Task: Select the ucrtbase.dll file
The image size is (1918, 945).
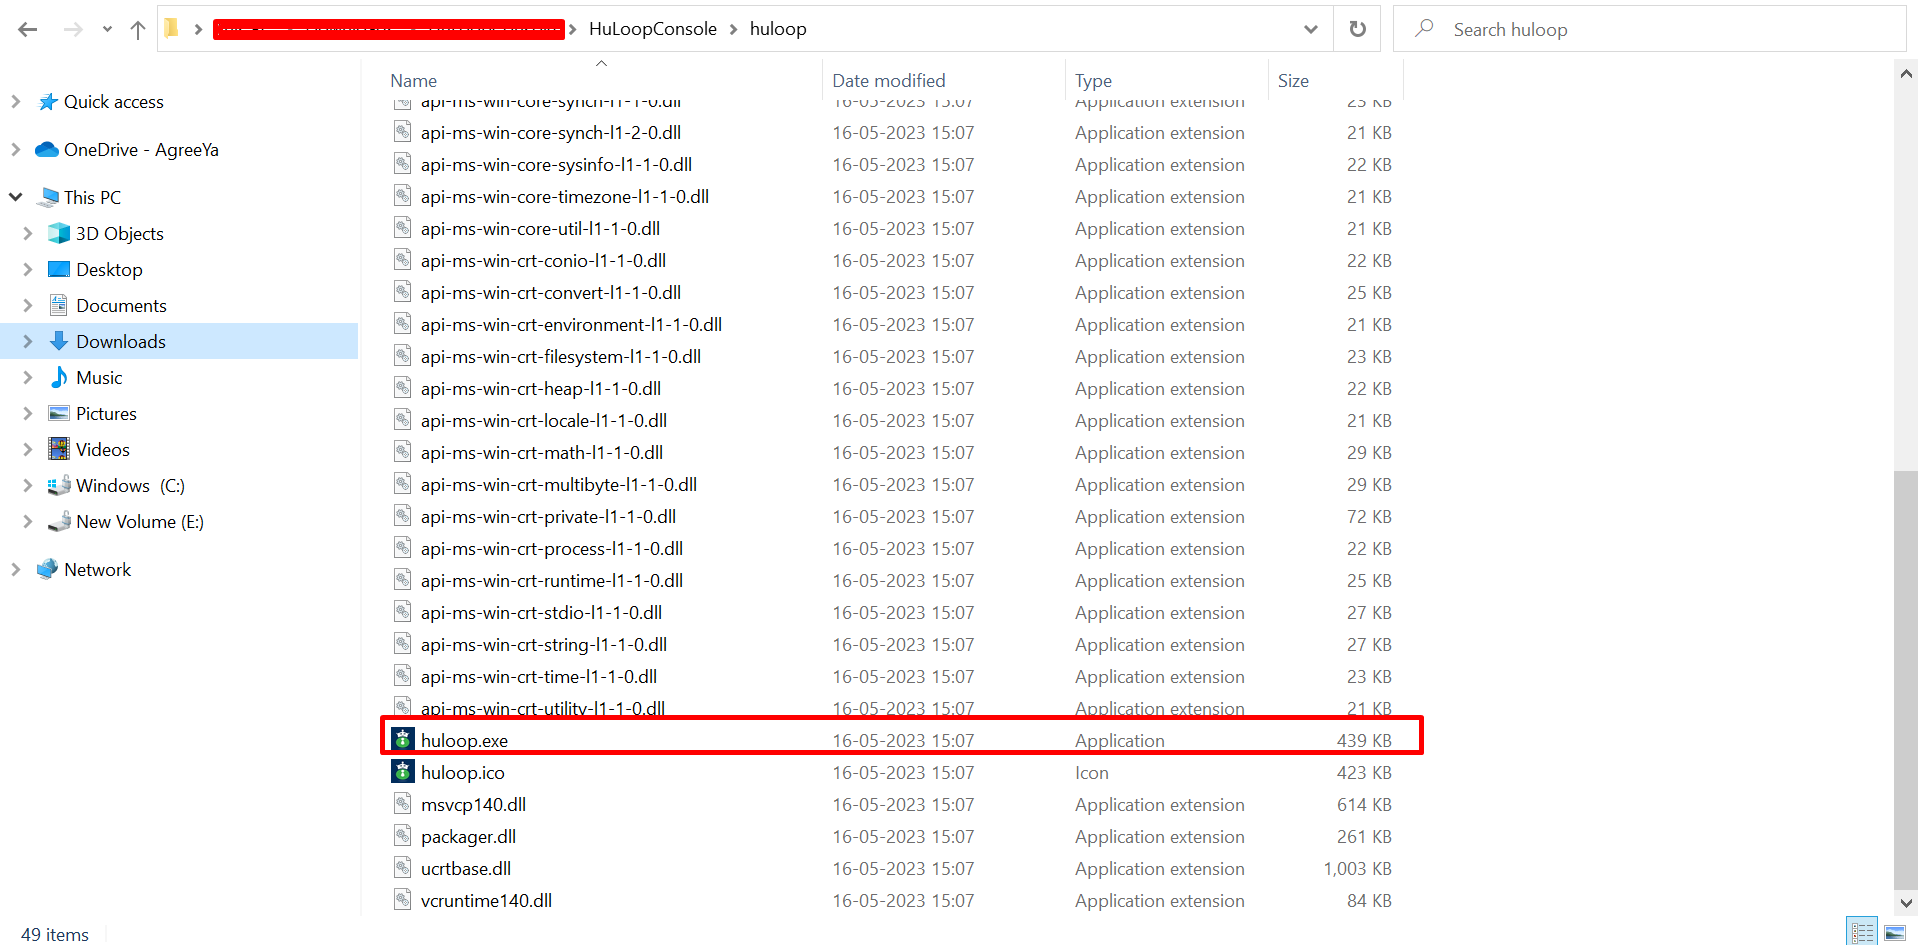Action: pos(465,869)
